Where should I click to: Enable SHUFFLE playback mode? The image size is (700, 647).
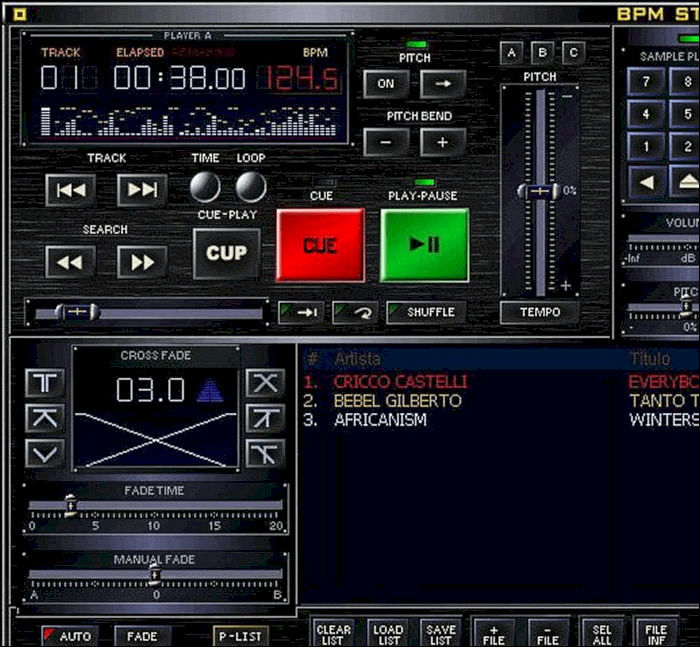pos(424,312)
